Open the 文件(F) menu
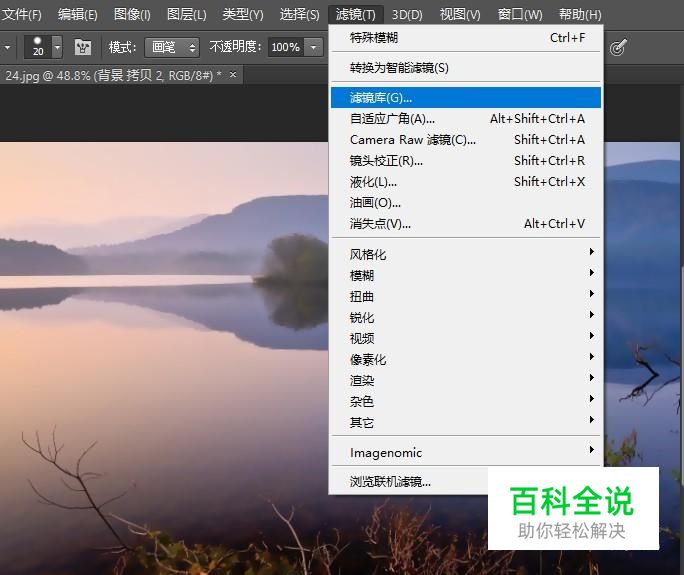Viewport: 684px width, 575px height. [x=21, y=15]
